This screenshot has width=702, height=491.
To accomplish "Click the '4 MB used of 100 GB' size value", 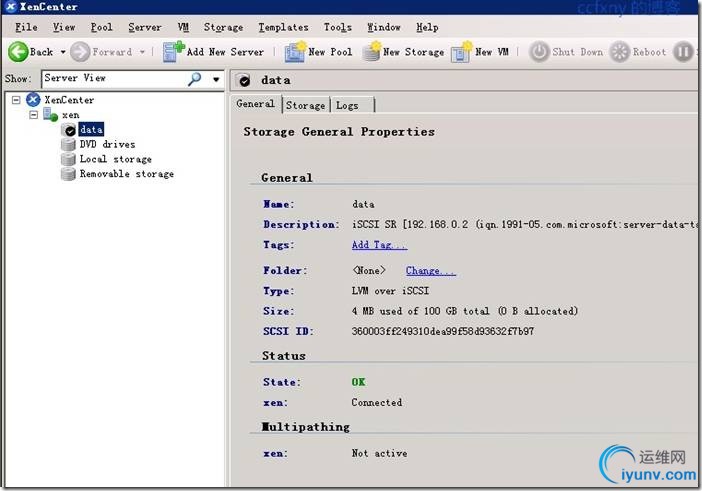I will (464, 311).
